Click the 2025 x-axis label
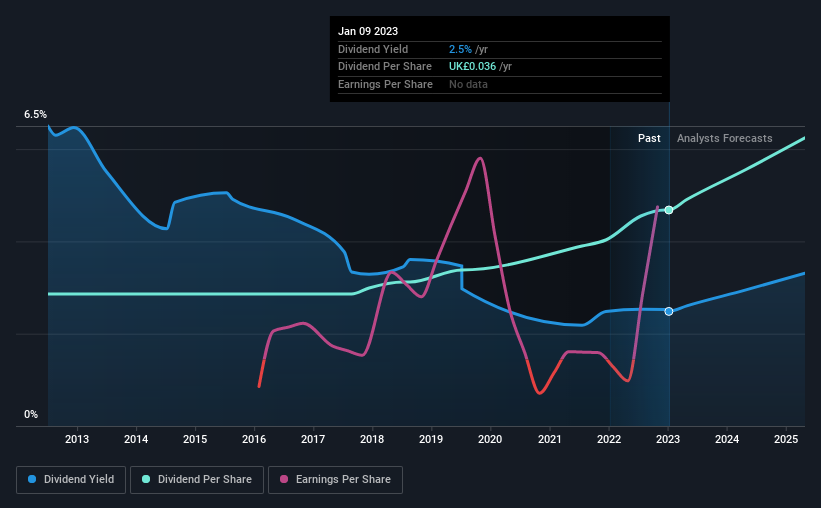Screen dimensions: 821x508 786,439
